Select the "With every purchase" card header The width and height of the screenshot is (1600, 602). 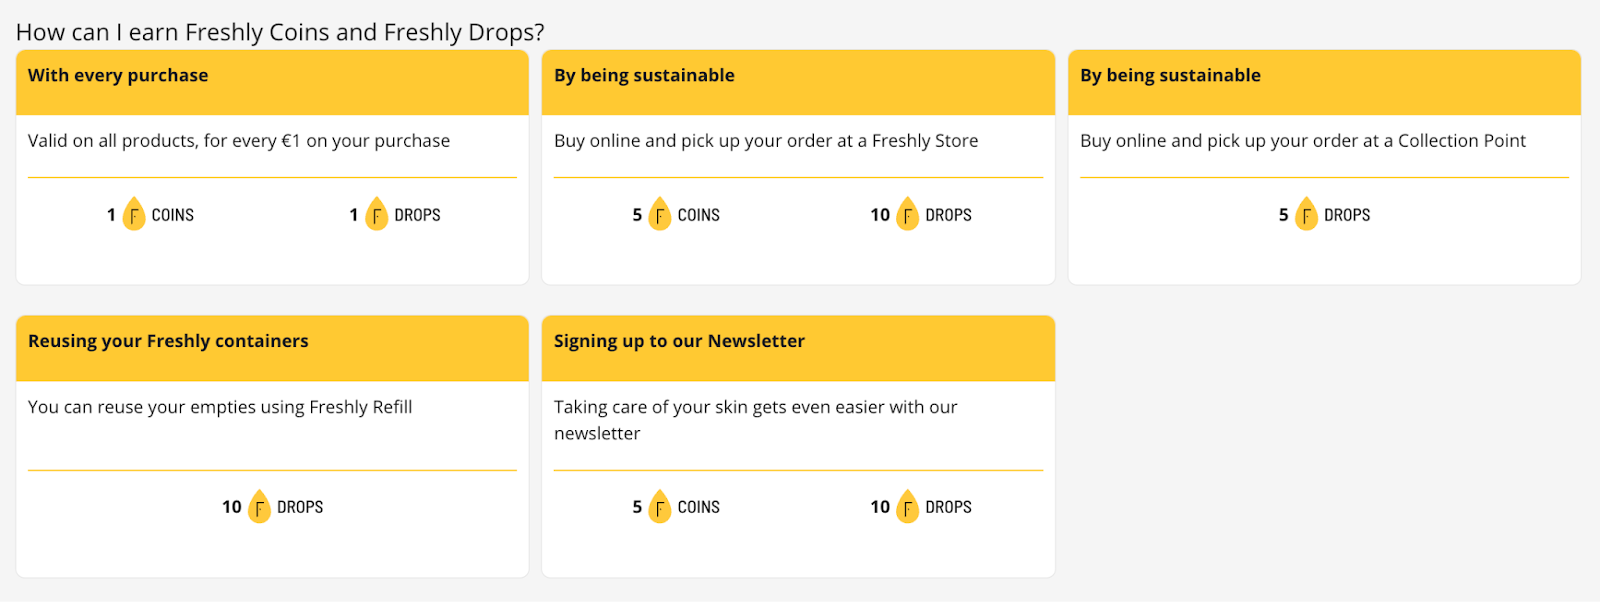pyautogui.click(x=118, y=76)
